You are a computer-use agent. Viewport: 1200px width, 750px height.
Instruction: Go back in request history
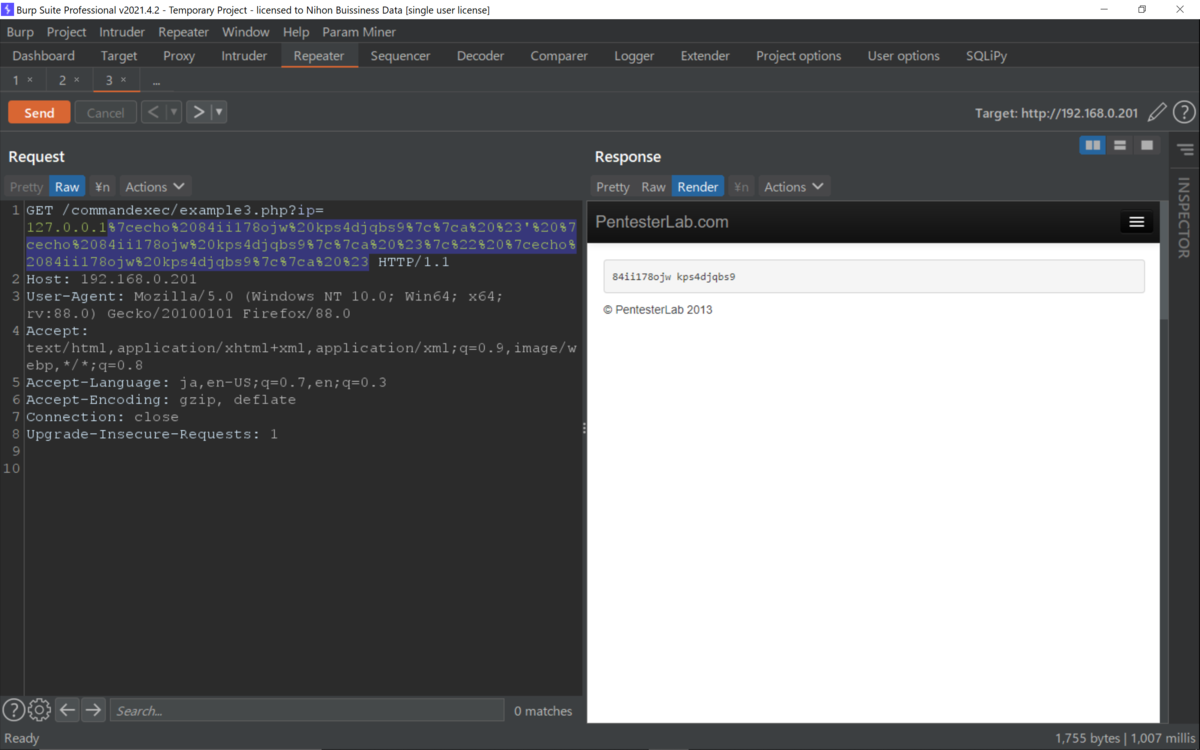(153, 112)
